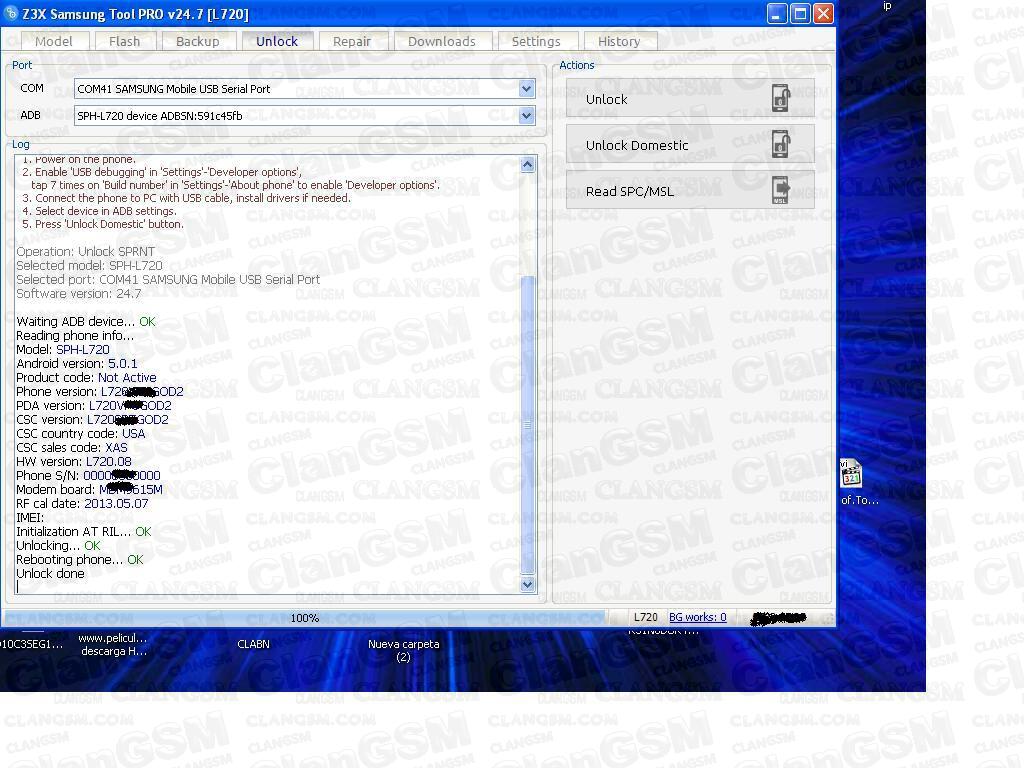Open the video file desktop icon labeled of.To...

852,481
